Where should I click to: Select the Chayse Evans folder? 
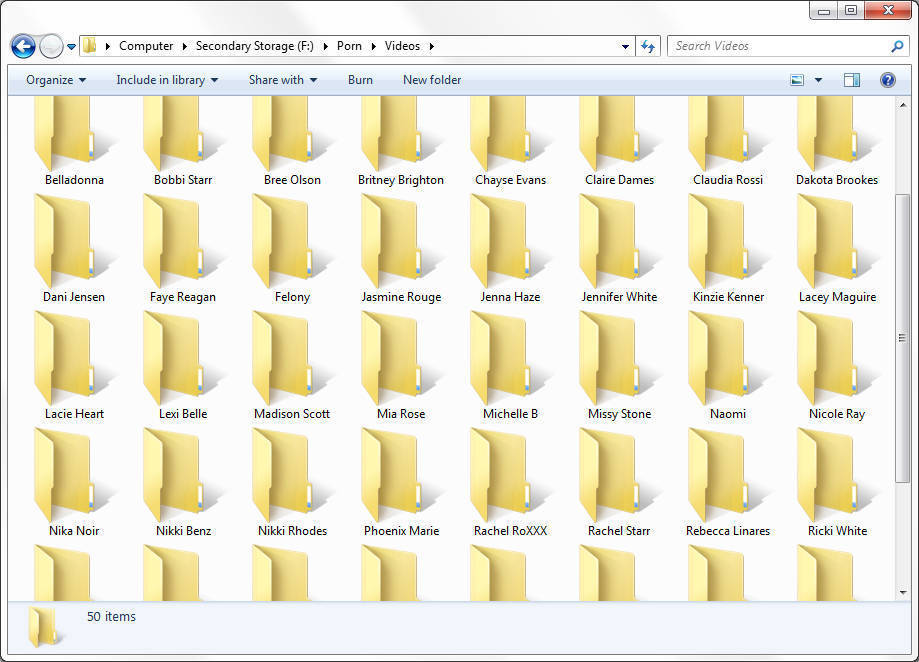510,142
